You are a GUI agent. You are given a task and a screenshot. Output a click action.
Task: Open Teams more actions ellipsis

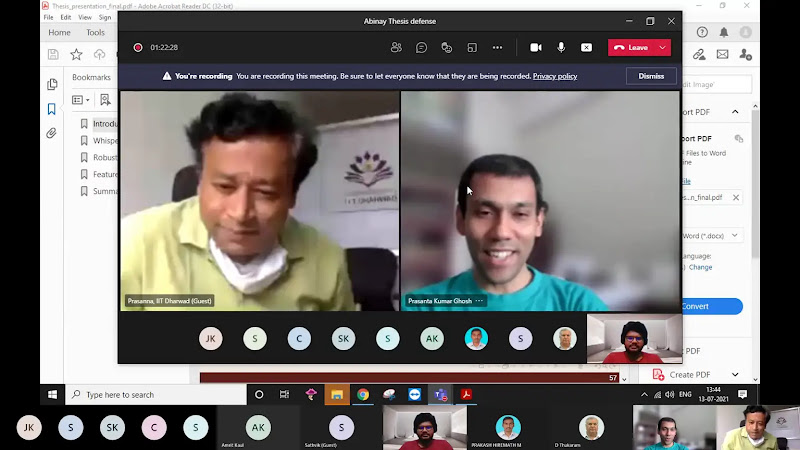tap(497, 47)
